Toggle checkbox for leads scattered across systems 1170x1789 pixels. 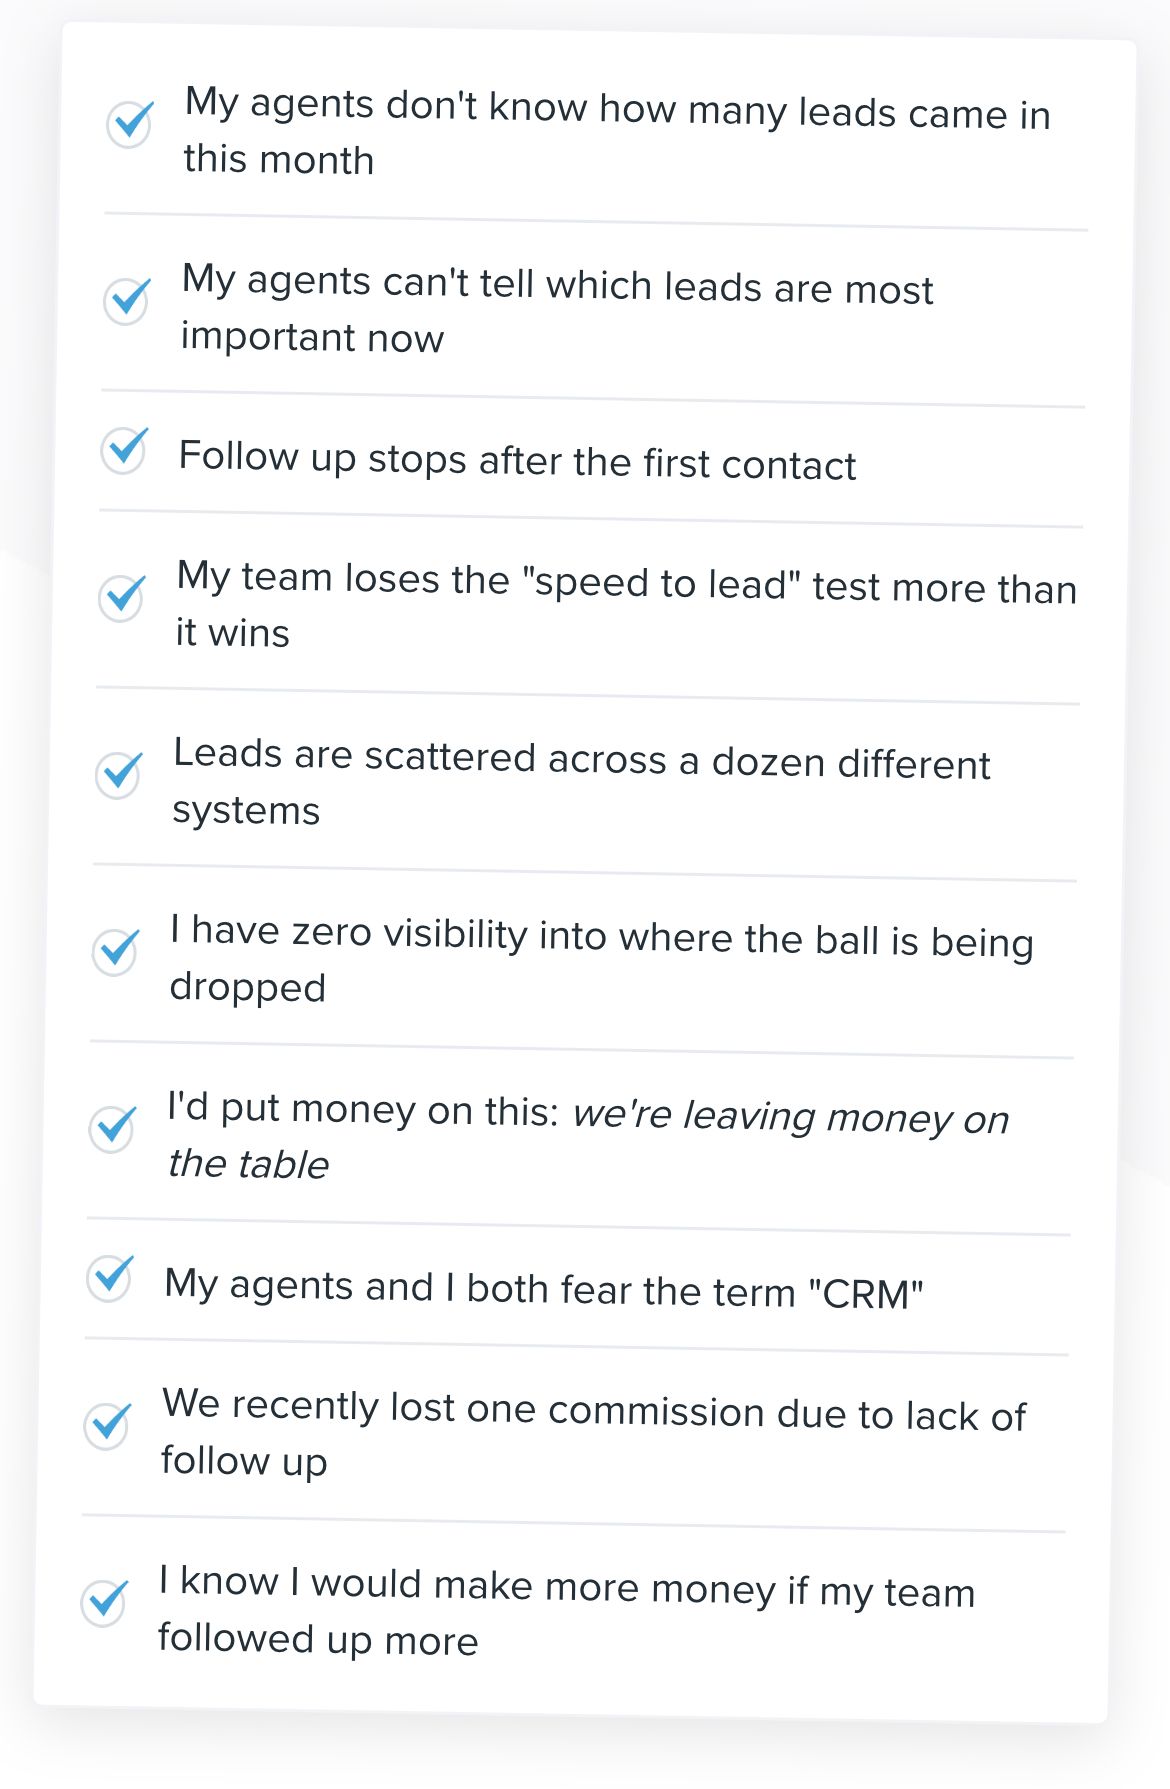point(118,774)
